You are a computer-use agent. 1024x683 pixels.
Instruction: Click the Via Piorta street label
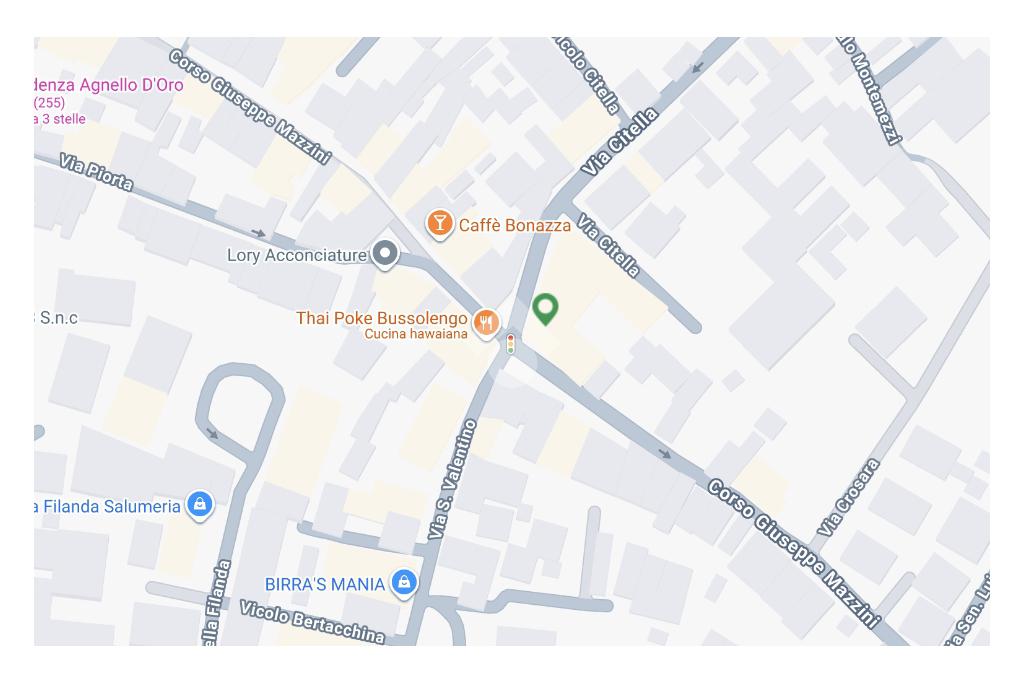click(x=96, y=172)
